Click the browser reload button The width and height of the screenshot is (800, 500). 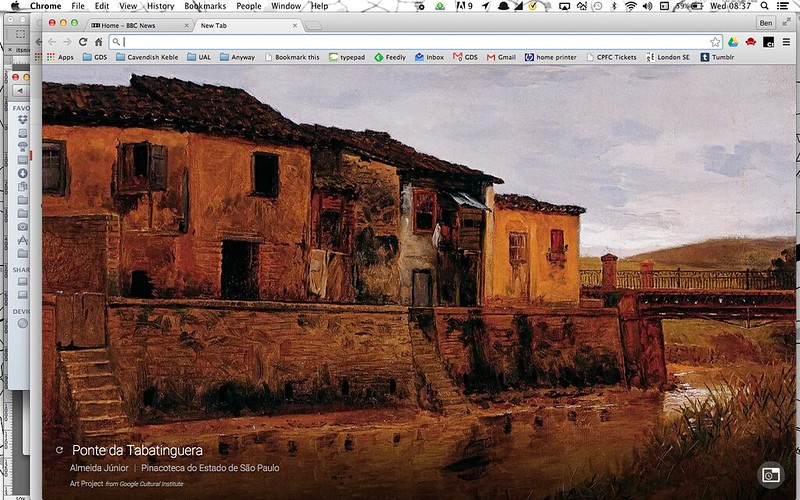point(83,42)
